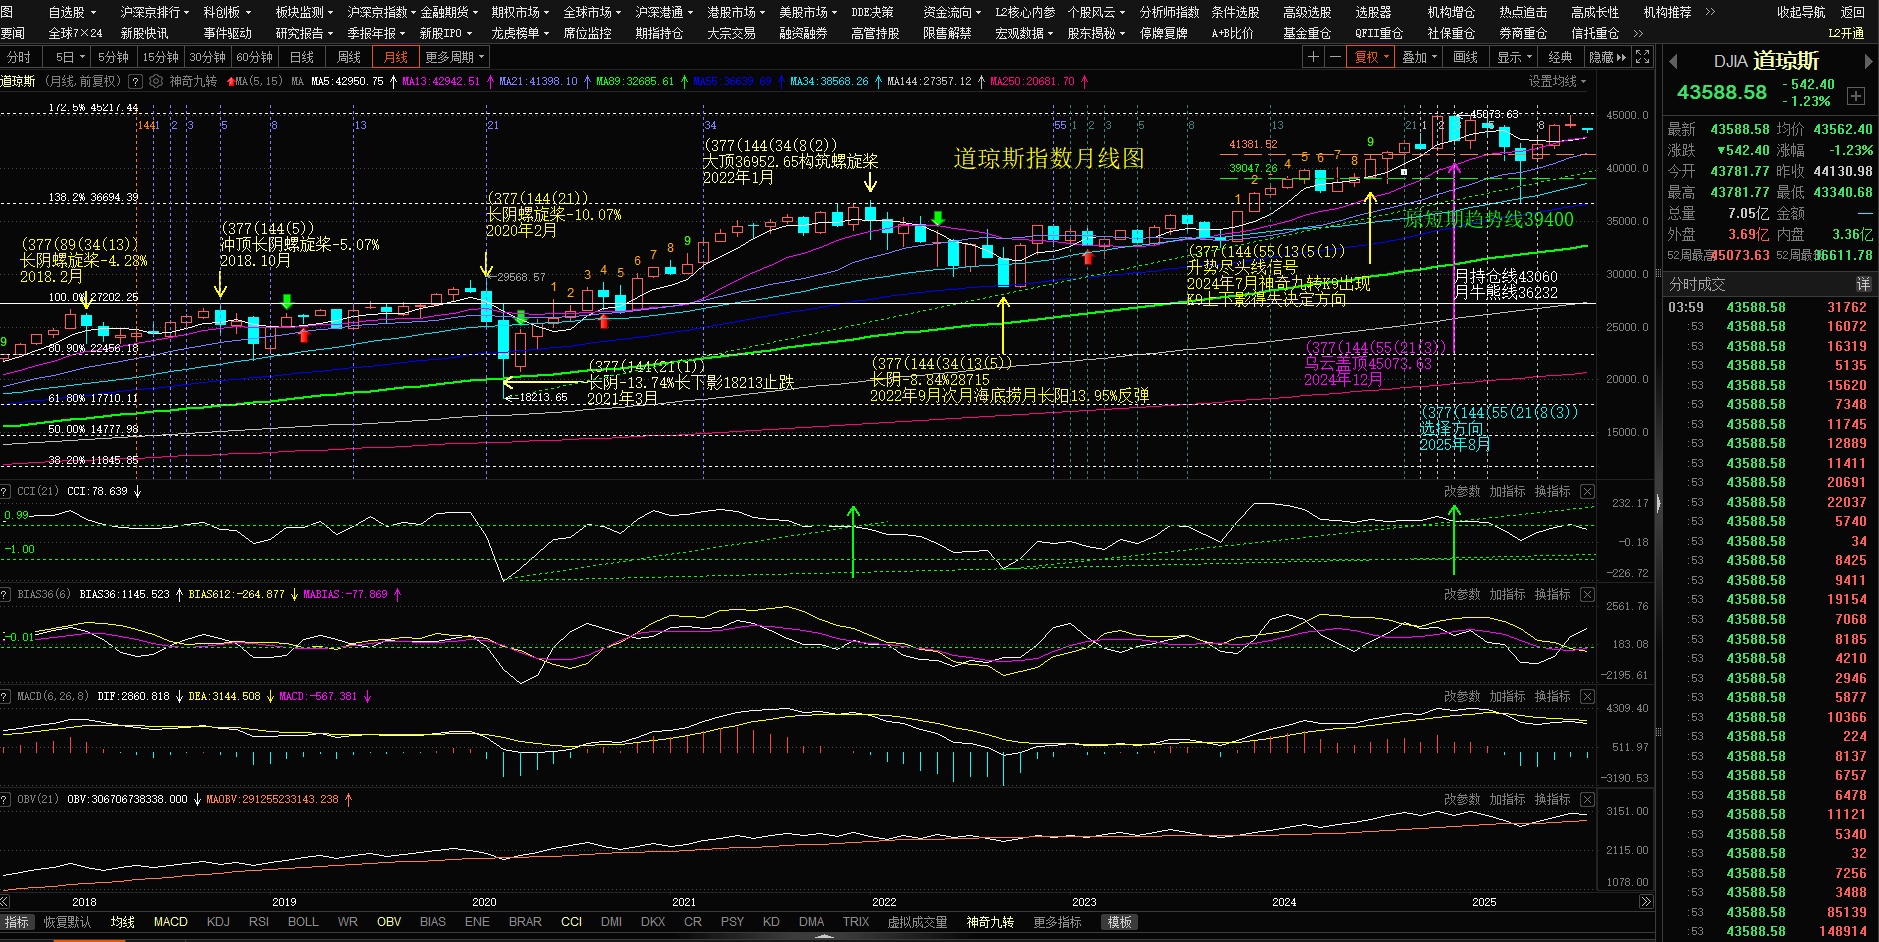Close the CCI indicator panel

point(1587,491)
